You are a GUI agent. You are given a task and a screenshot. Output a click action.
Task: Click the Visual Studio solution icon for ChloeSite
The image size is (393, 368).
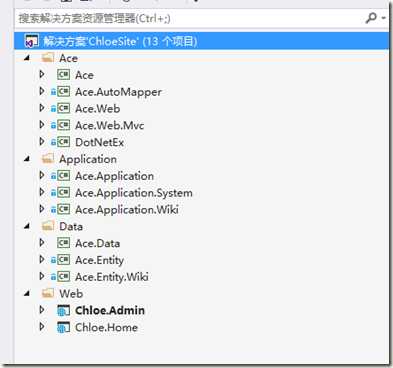32,41
